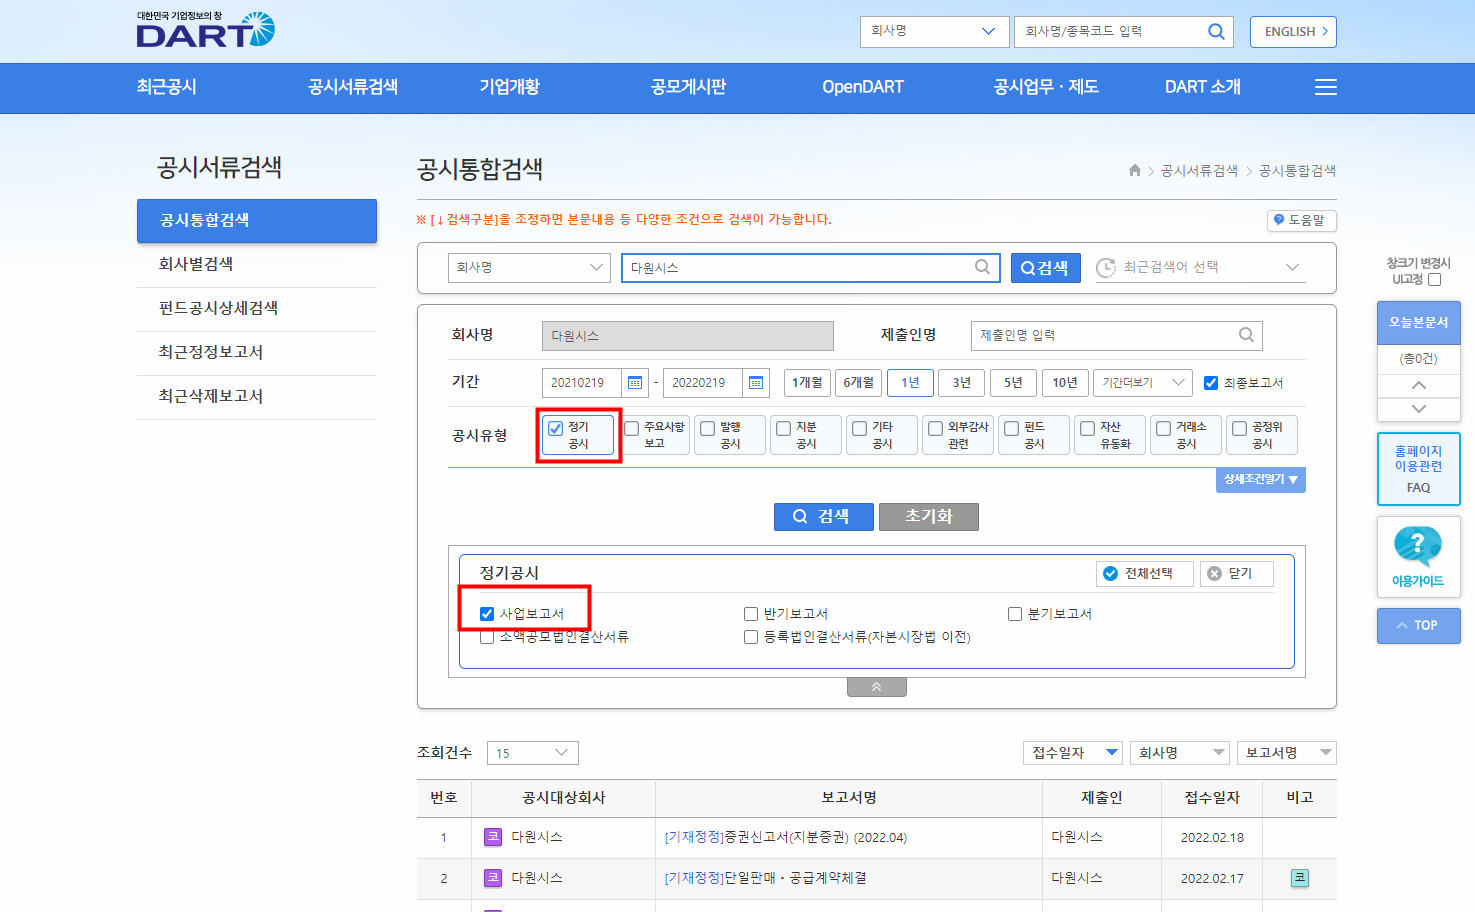Check the 주요사항보고 checkbox
1475x912 pixels.
pos(631,428)
